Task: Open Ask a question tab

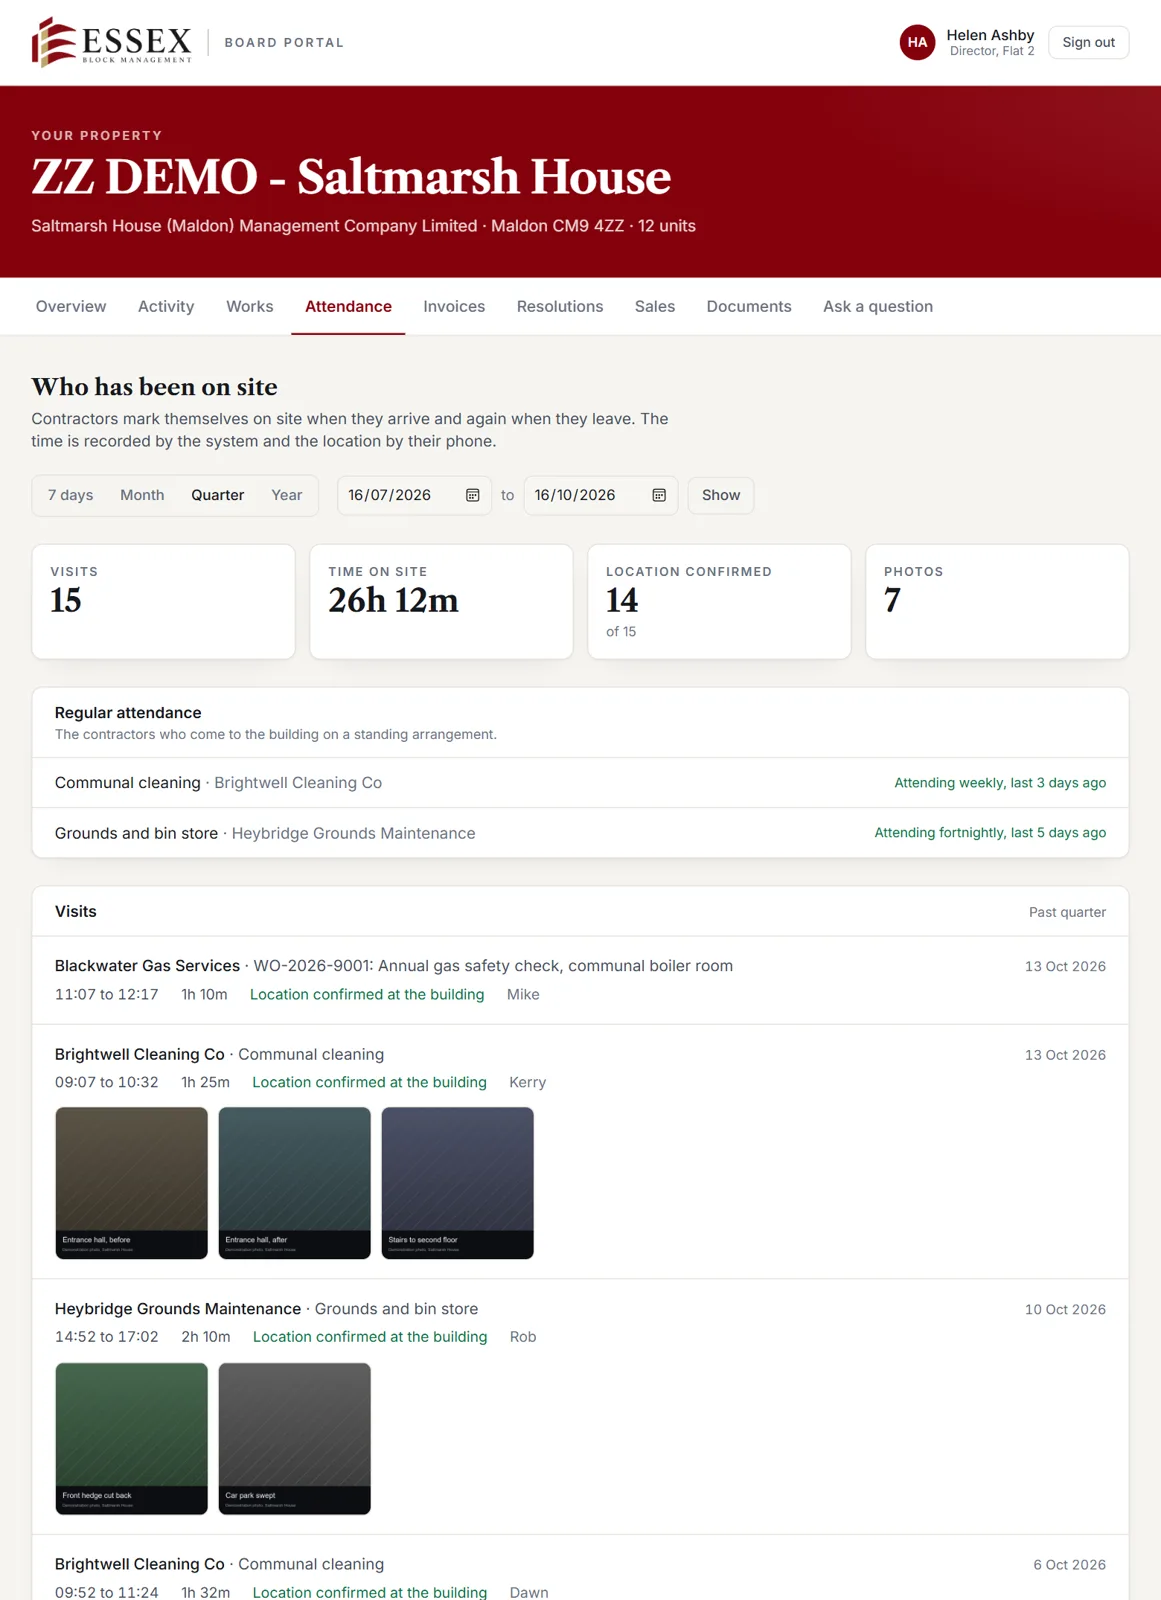Action: point(878,306)
